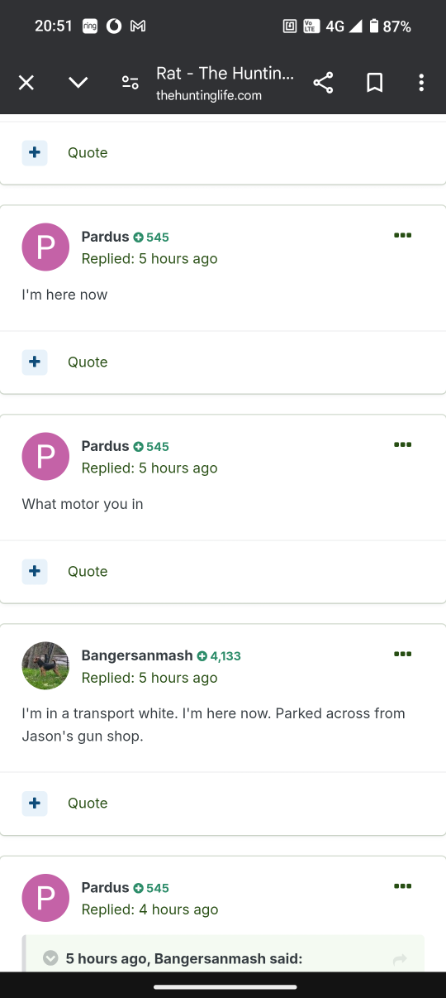Open options dots on Bangersanmash's post

403,654
